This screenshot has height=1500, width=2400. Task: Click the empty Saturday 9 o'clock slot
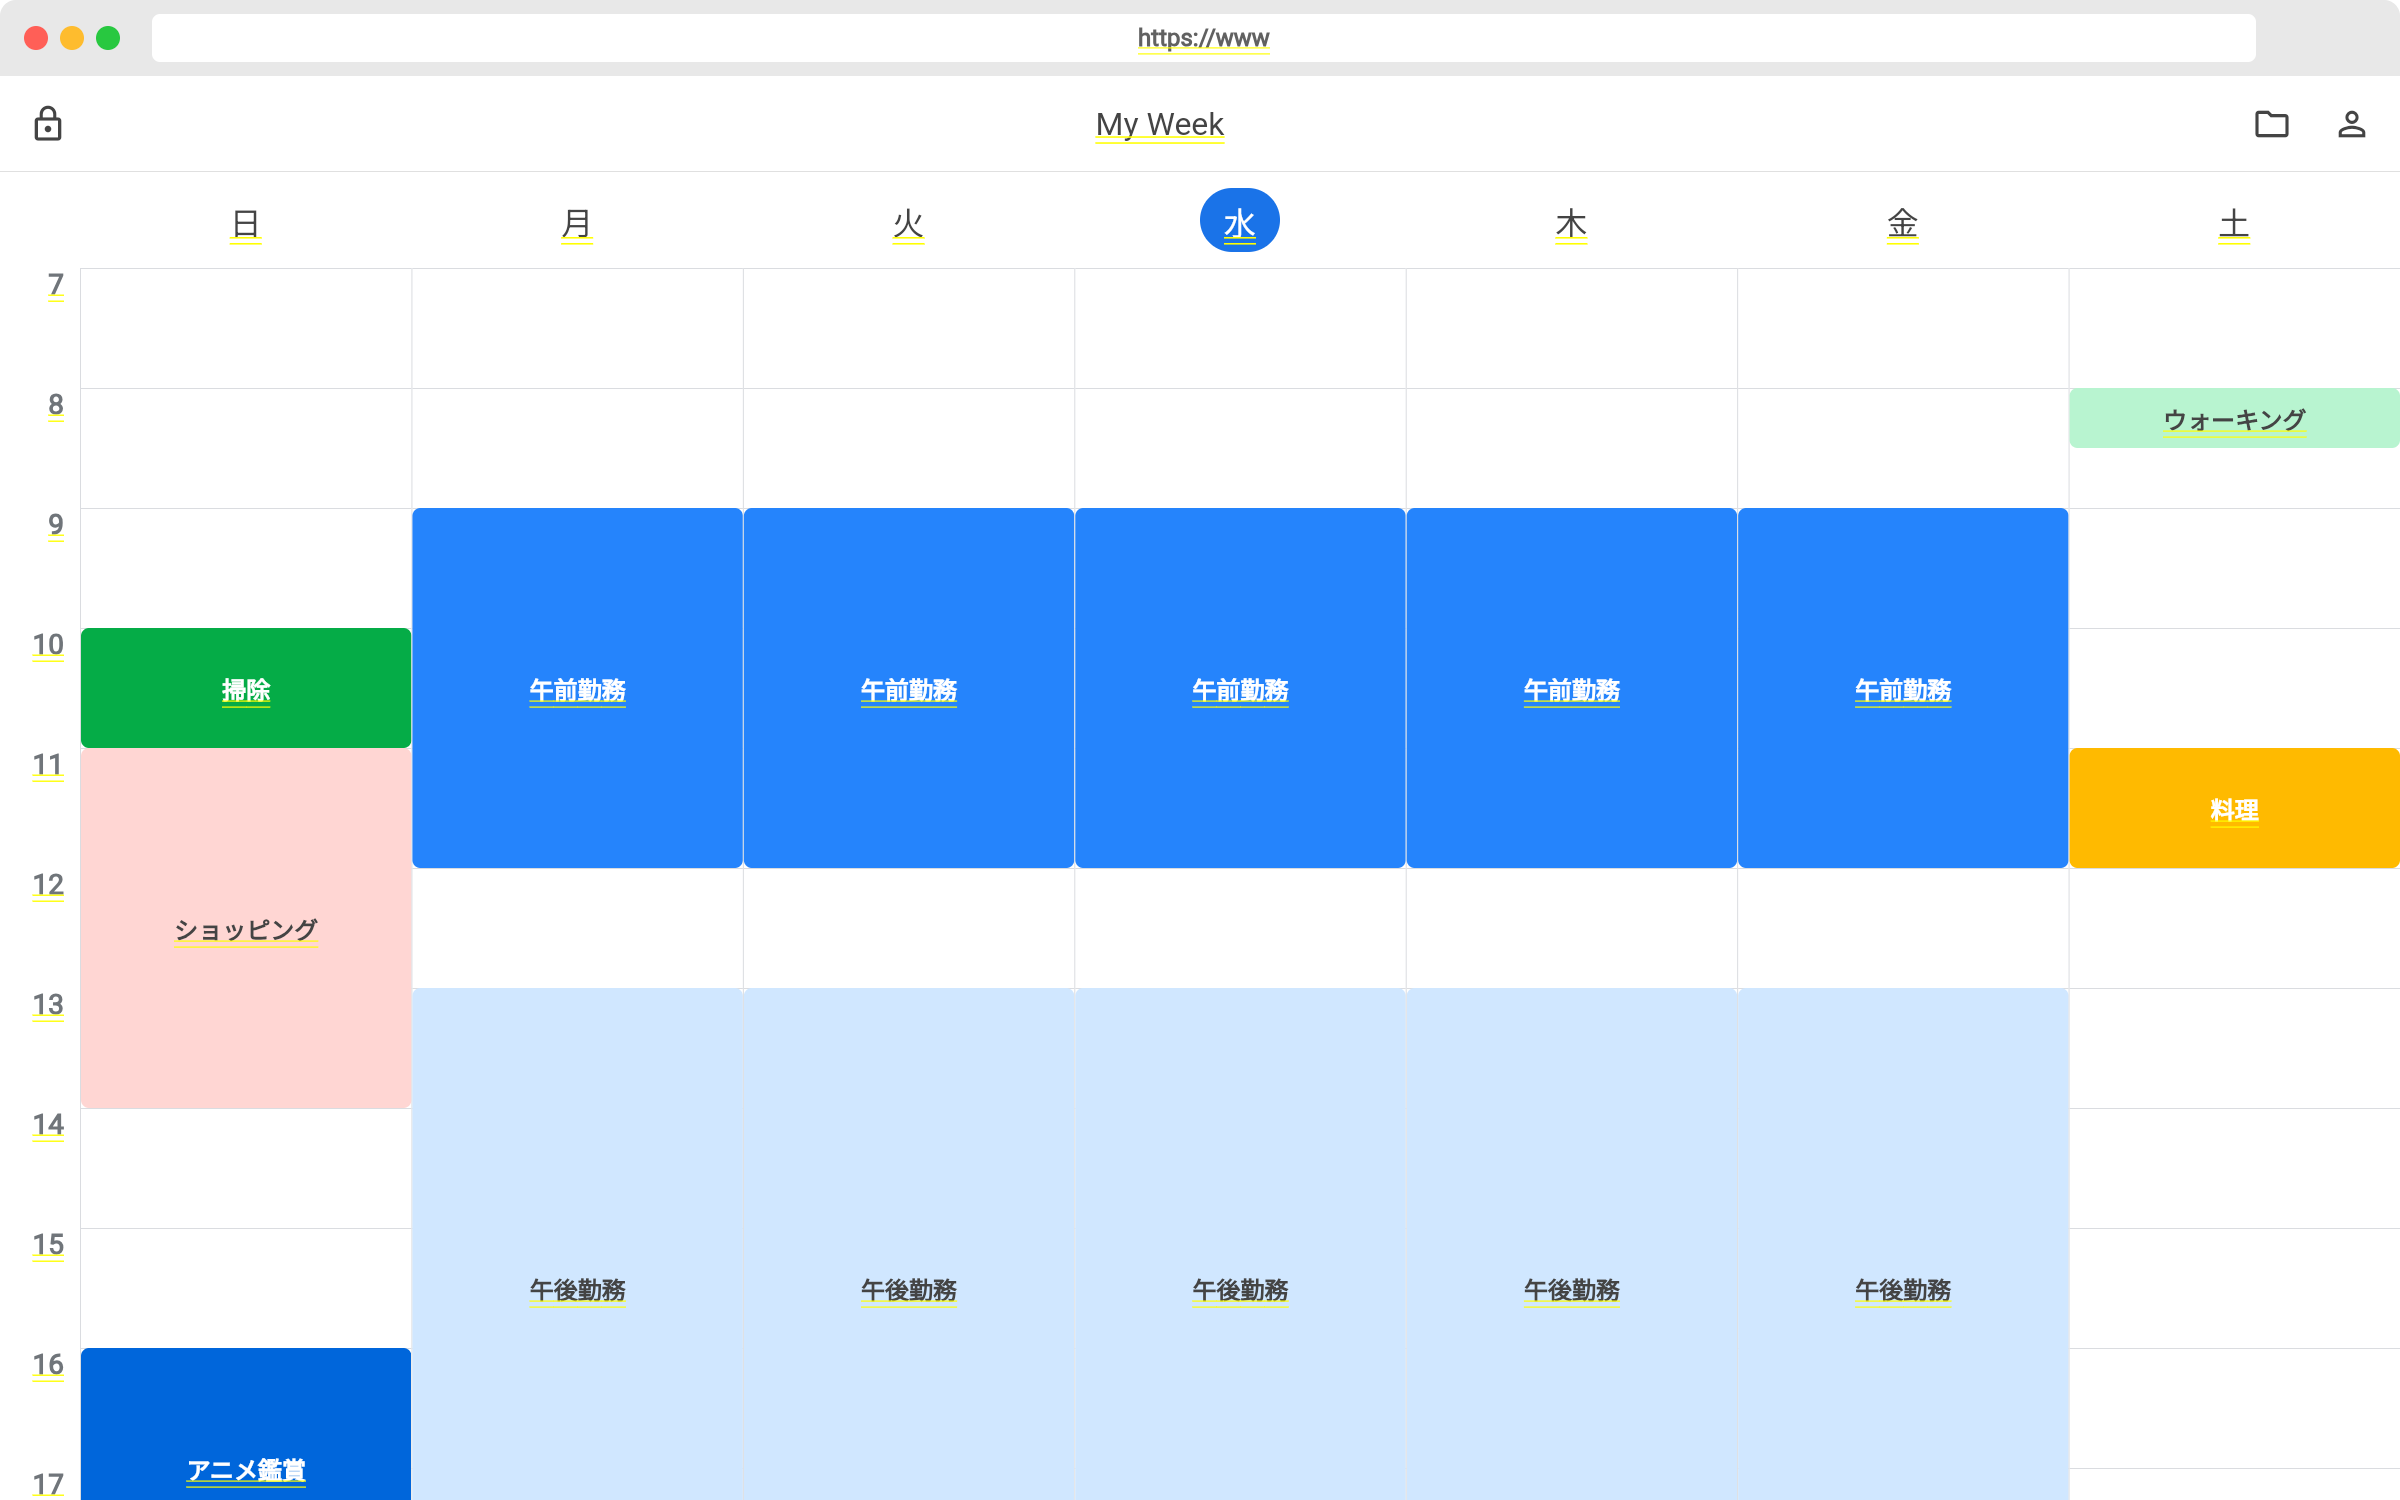2233,568
